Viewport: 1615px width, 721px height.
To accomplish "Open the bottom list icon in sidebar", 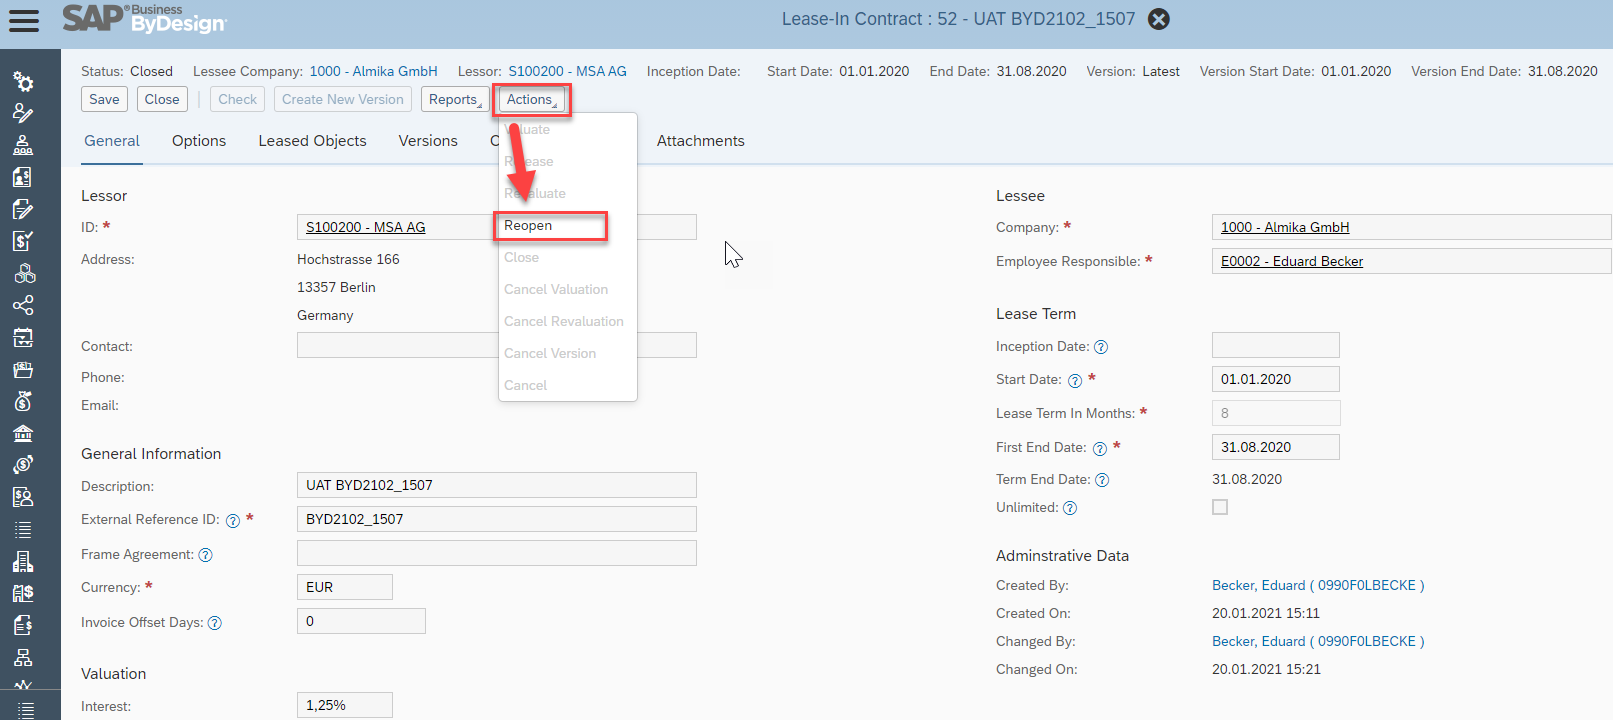I will click(26, 709).
